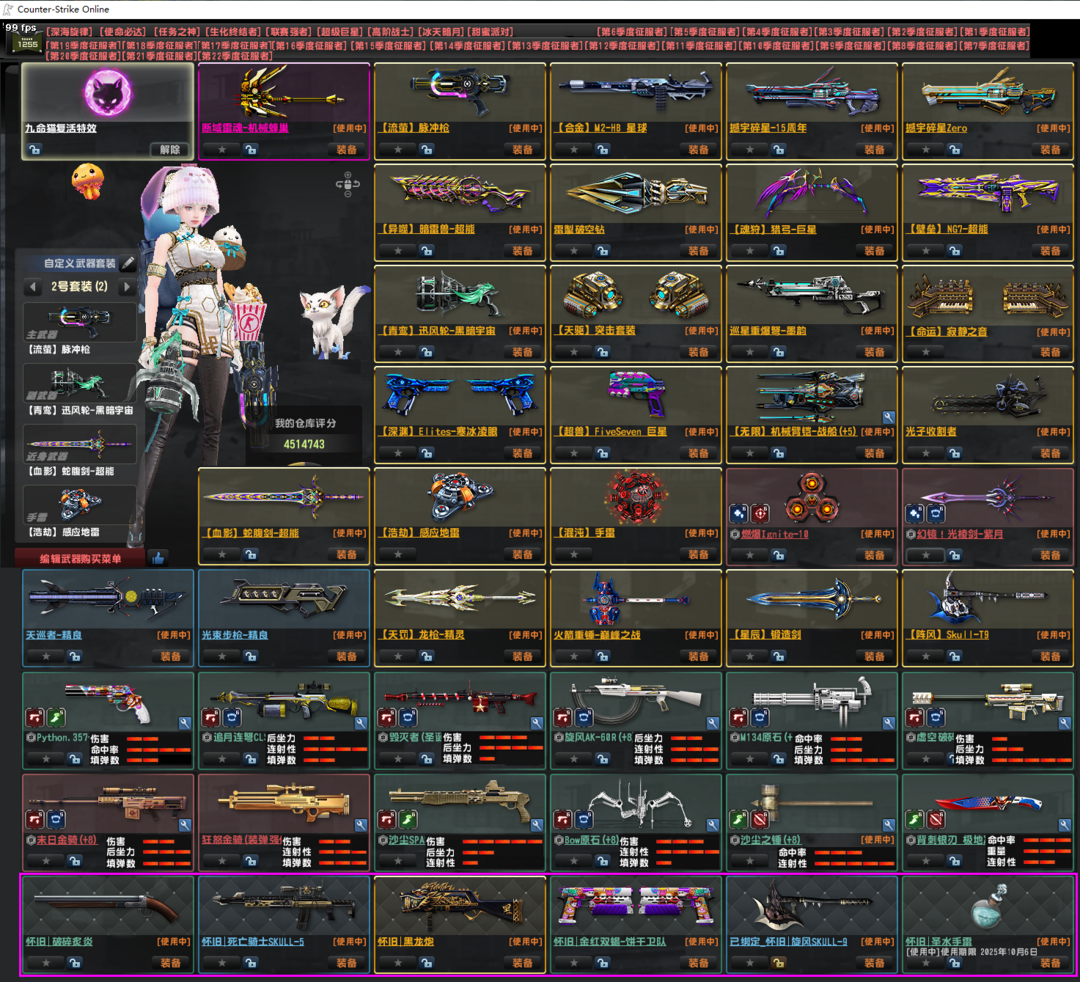Click blue reload badge on 追月连弩
This screenshot has width=1080, height=982.
232,718
